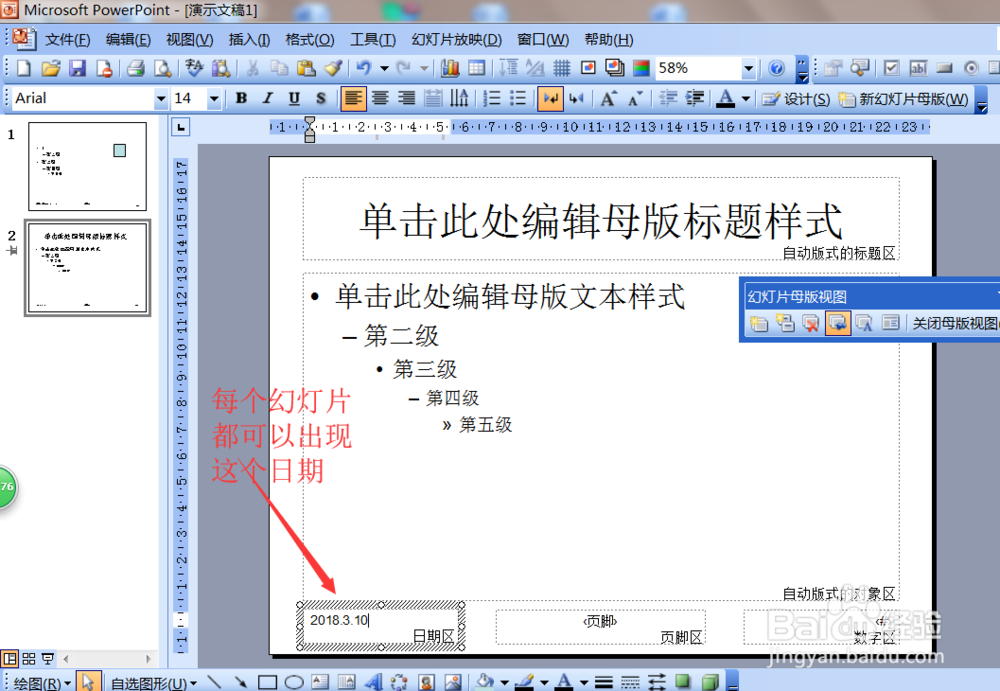
Task: Click the Master Layout icon in the master toolbar
Action: [x=890, y=323]
